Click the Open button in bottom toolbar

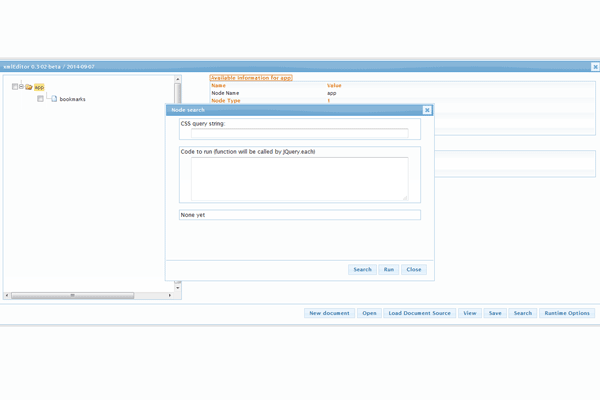pyautogui.click(x=369, y=313)
